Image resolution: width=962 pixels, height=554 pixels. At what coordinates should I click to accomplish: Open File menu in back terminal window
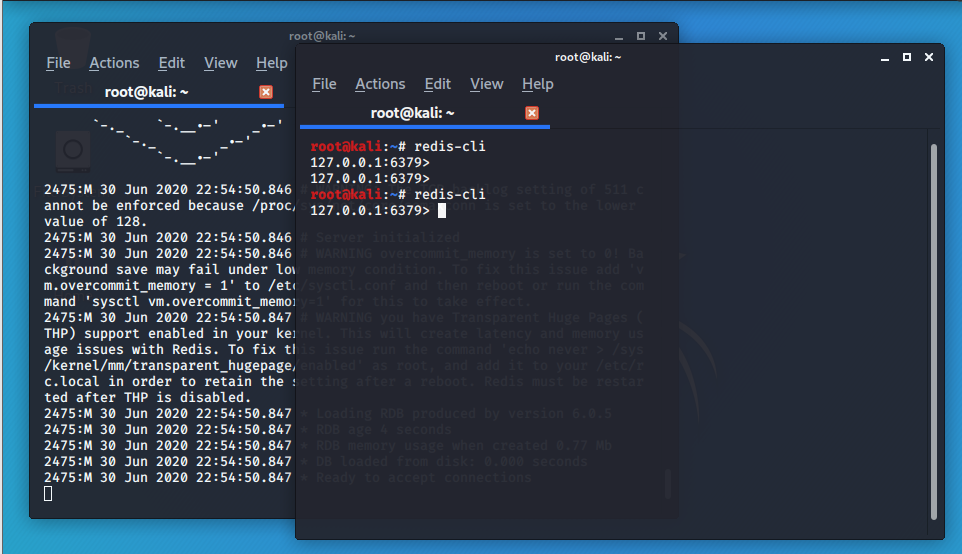click(58, 63)
